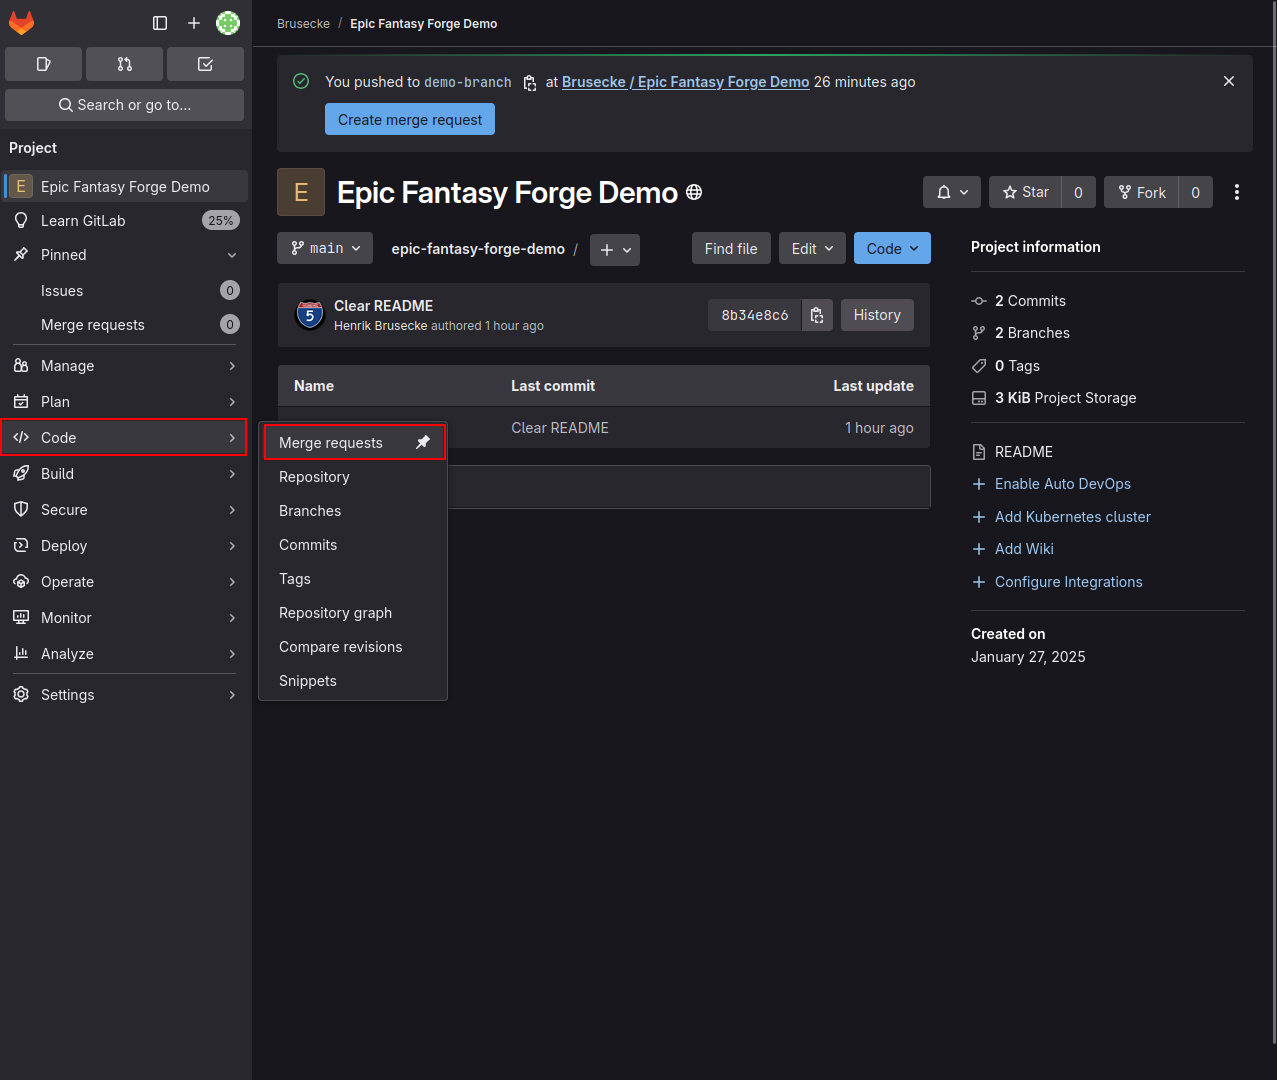Screen dimensions: 1277x1080
Task: Click the Code sidebar section
Action: 125,438
